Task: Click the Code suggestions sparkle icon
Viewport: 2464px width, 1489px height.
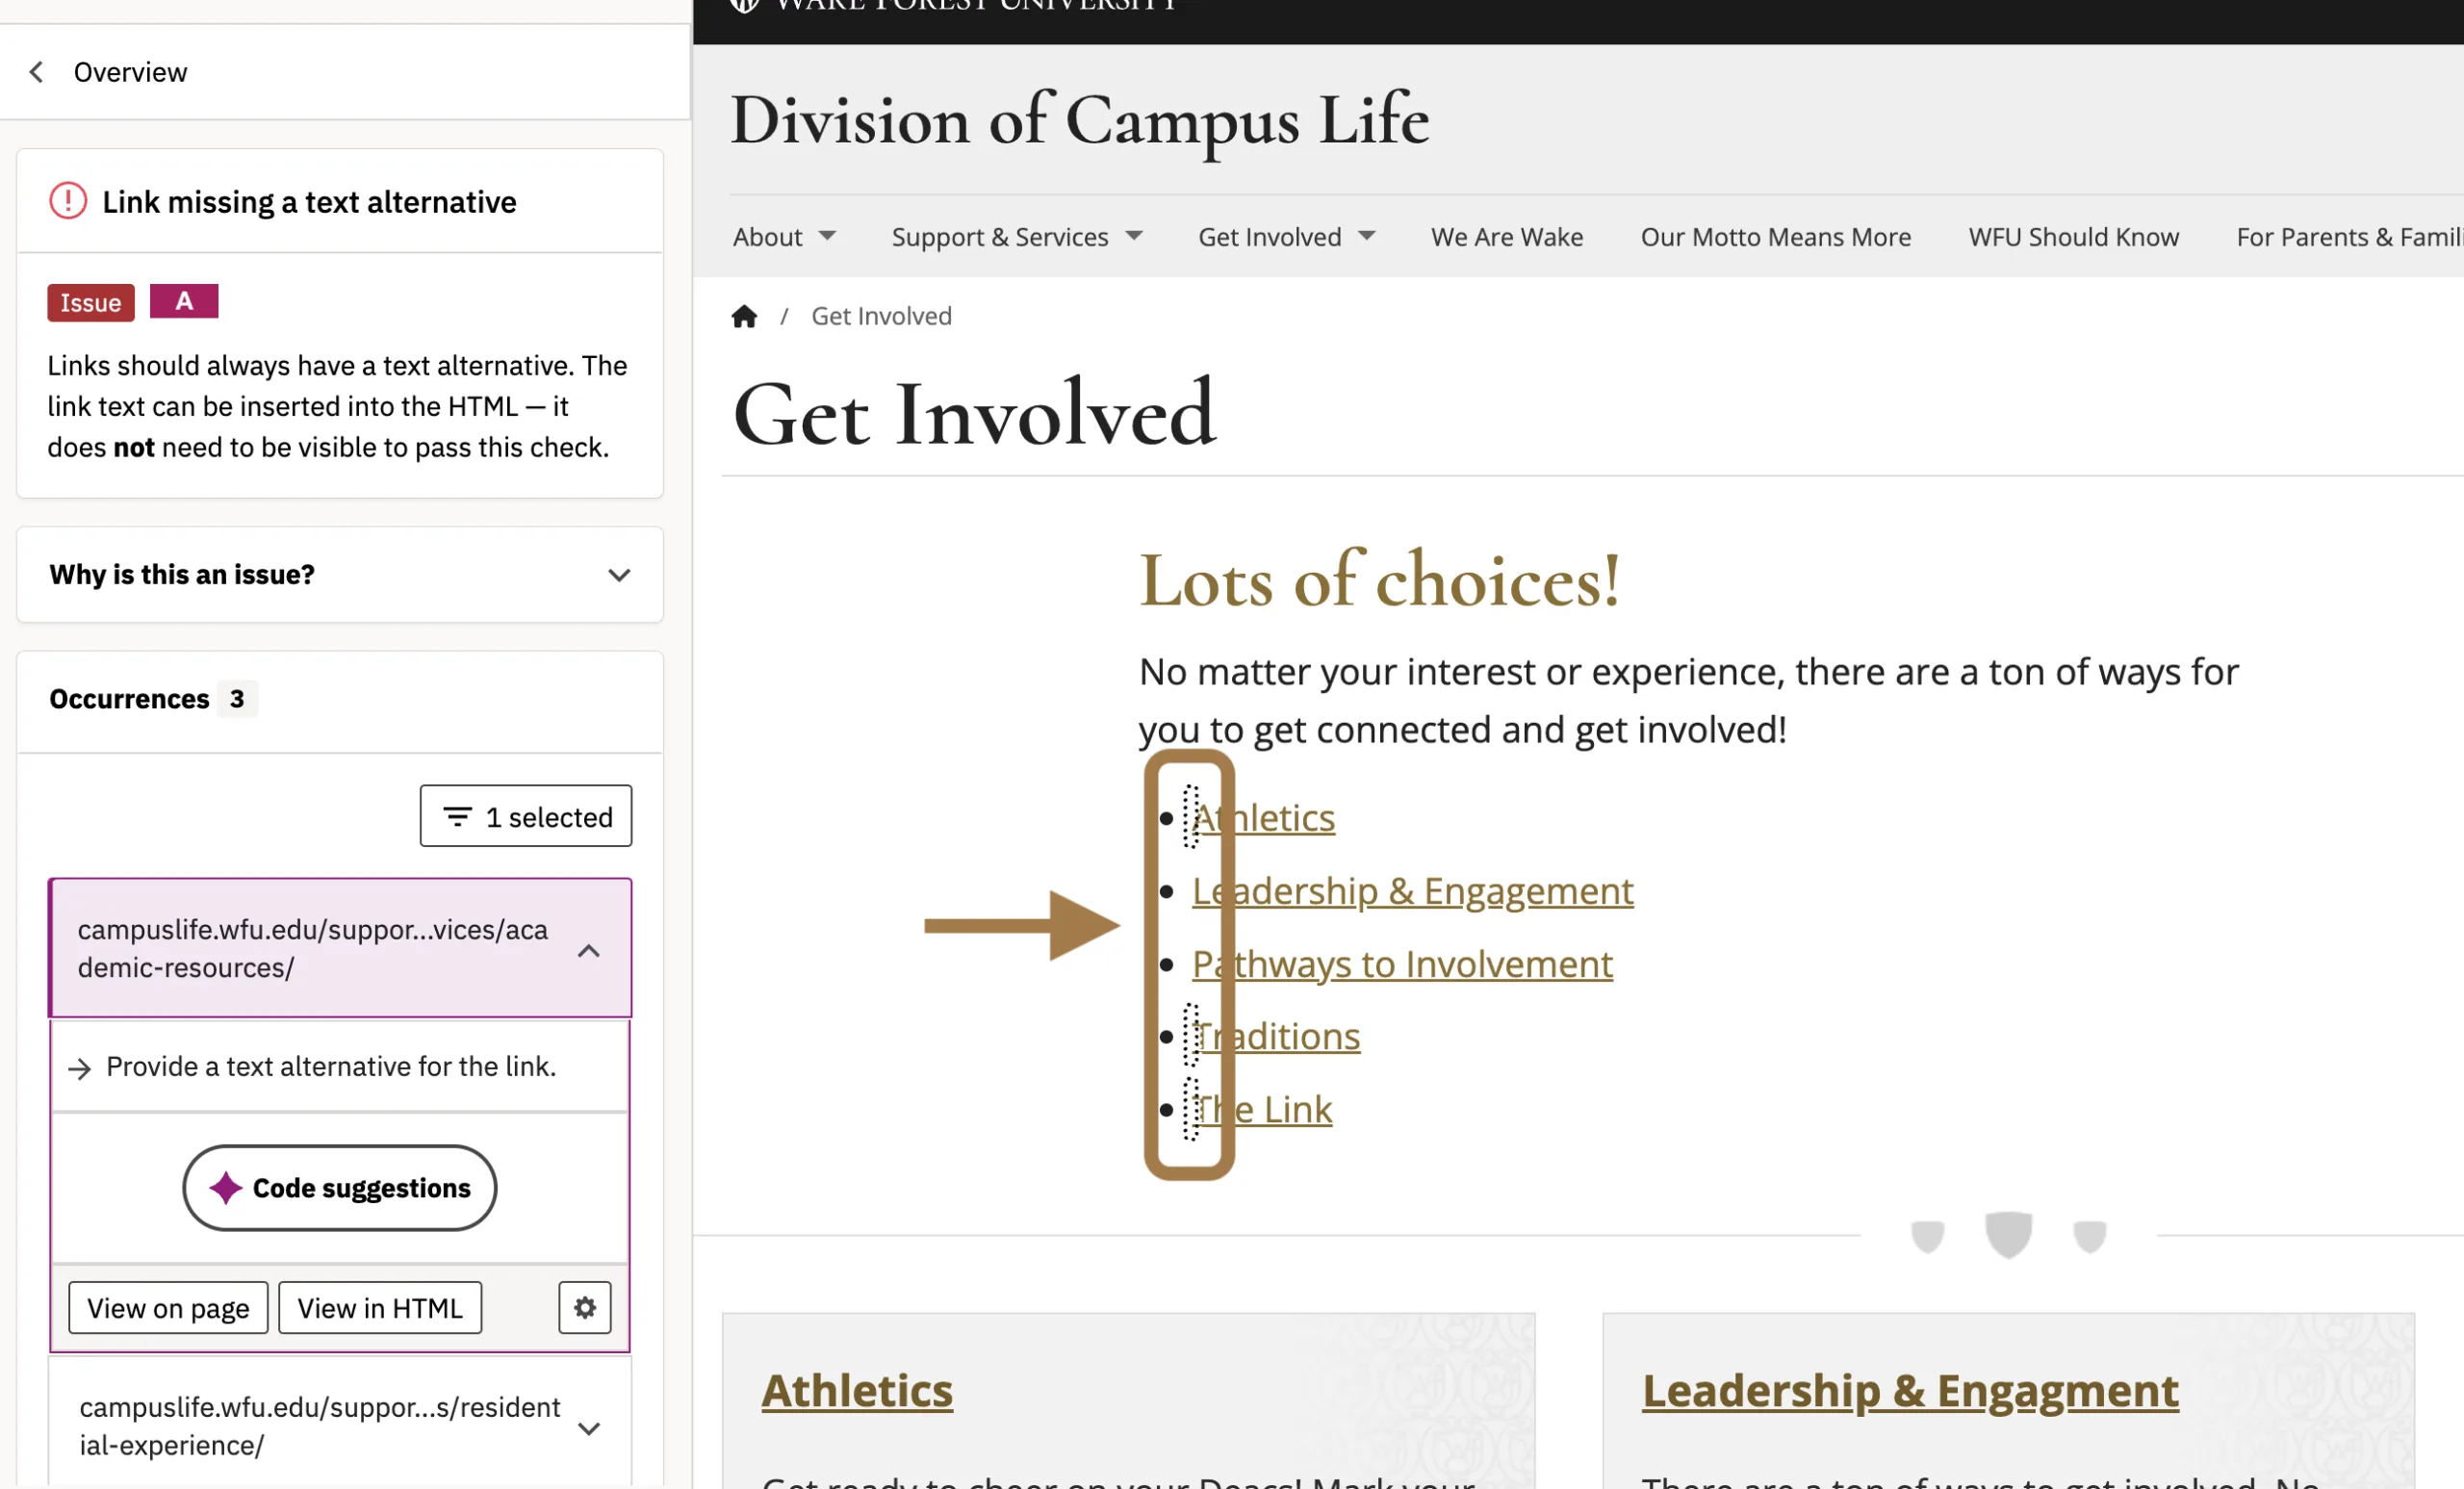Action: click(x=226, y=1188)
